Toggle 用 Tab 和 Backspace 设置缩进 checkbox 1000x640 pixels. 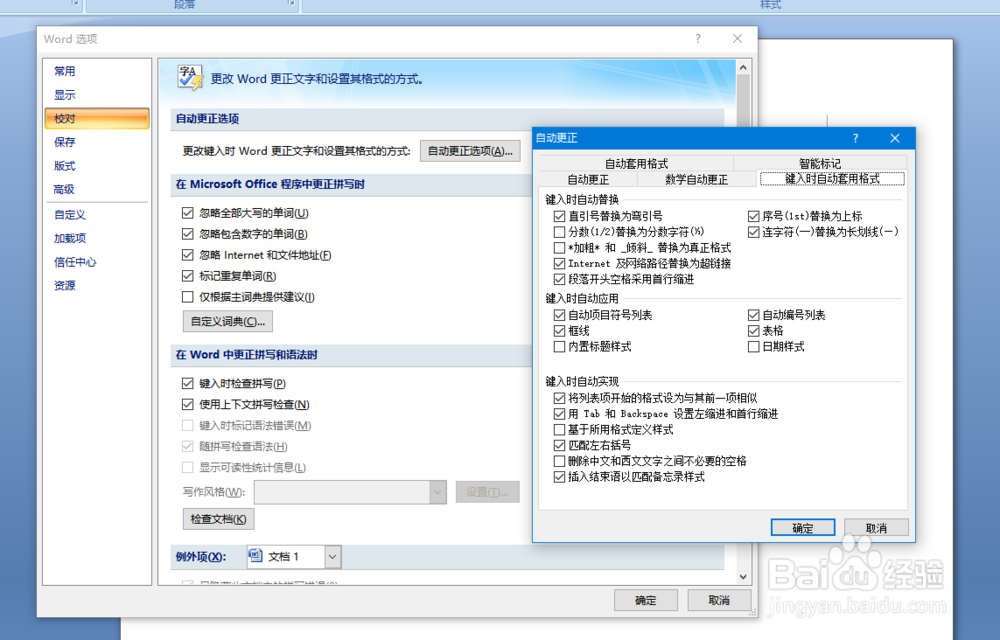(559, 414)
